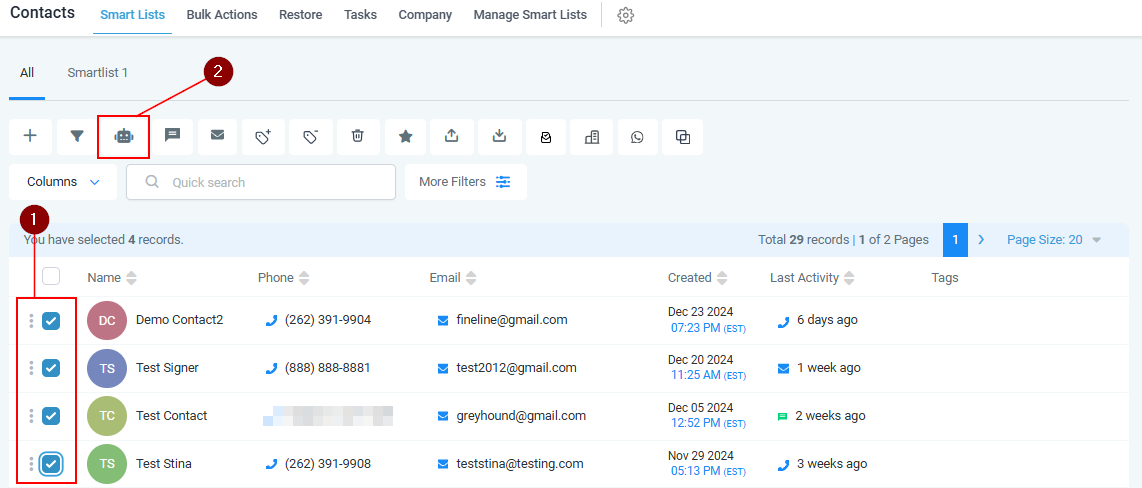Uncheck the Test Signer checkbox
The height and width of the screenshot is (488, 1142).
tap(51, 368)
